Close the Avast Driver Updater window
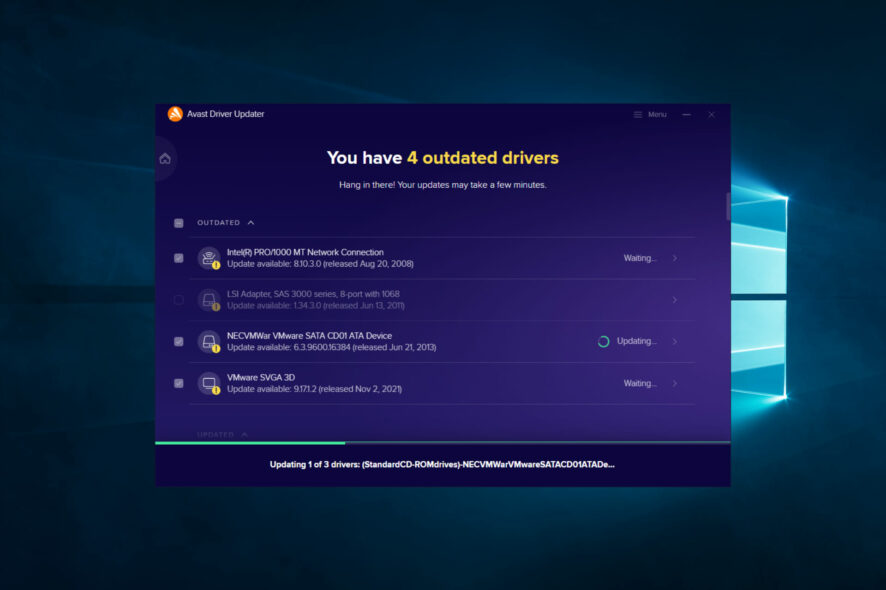The image size is (886, 590). click(x=711, y=114)
